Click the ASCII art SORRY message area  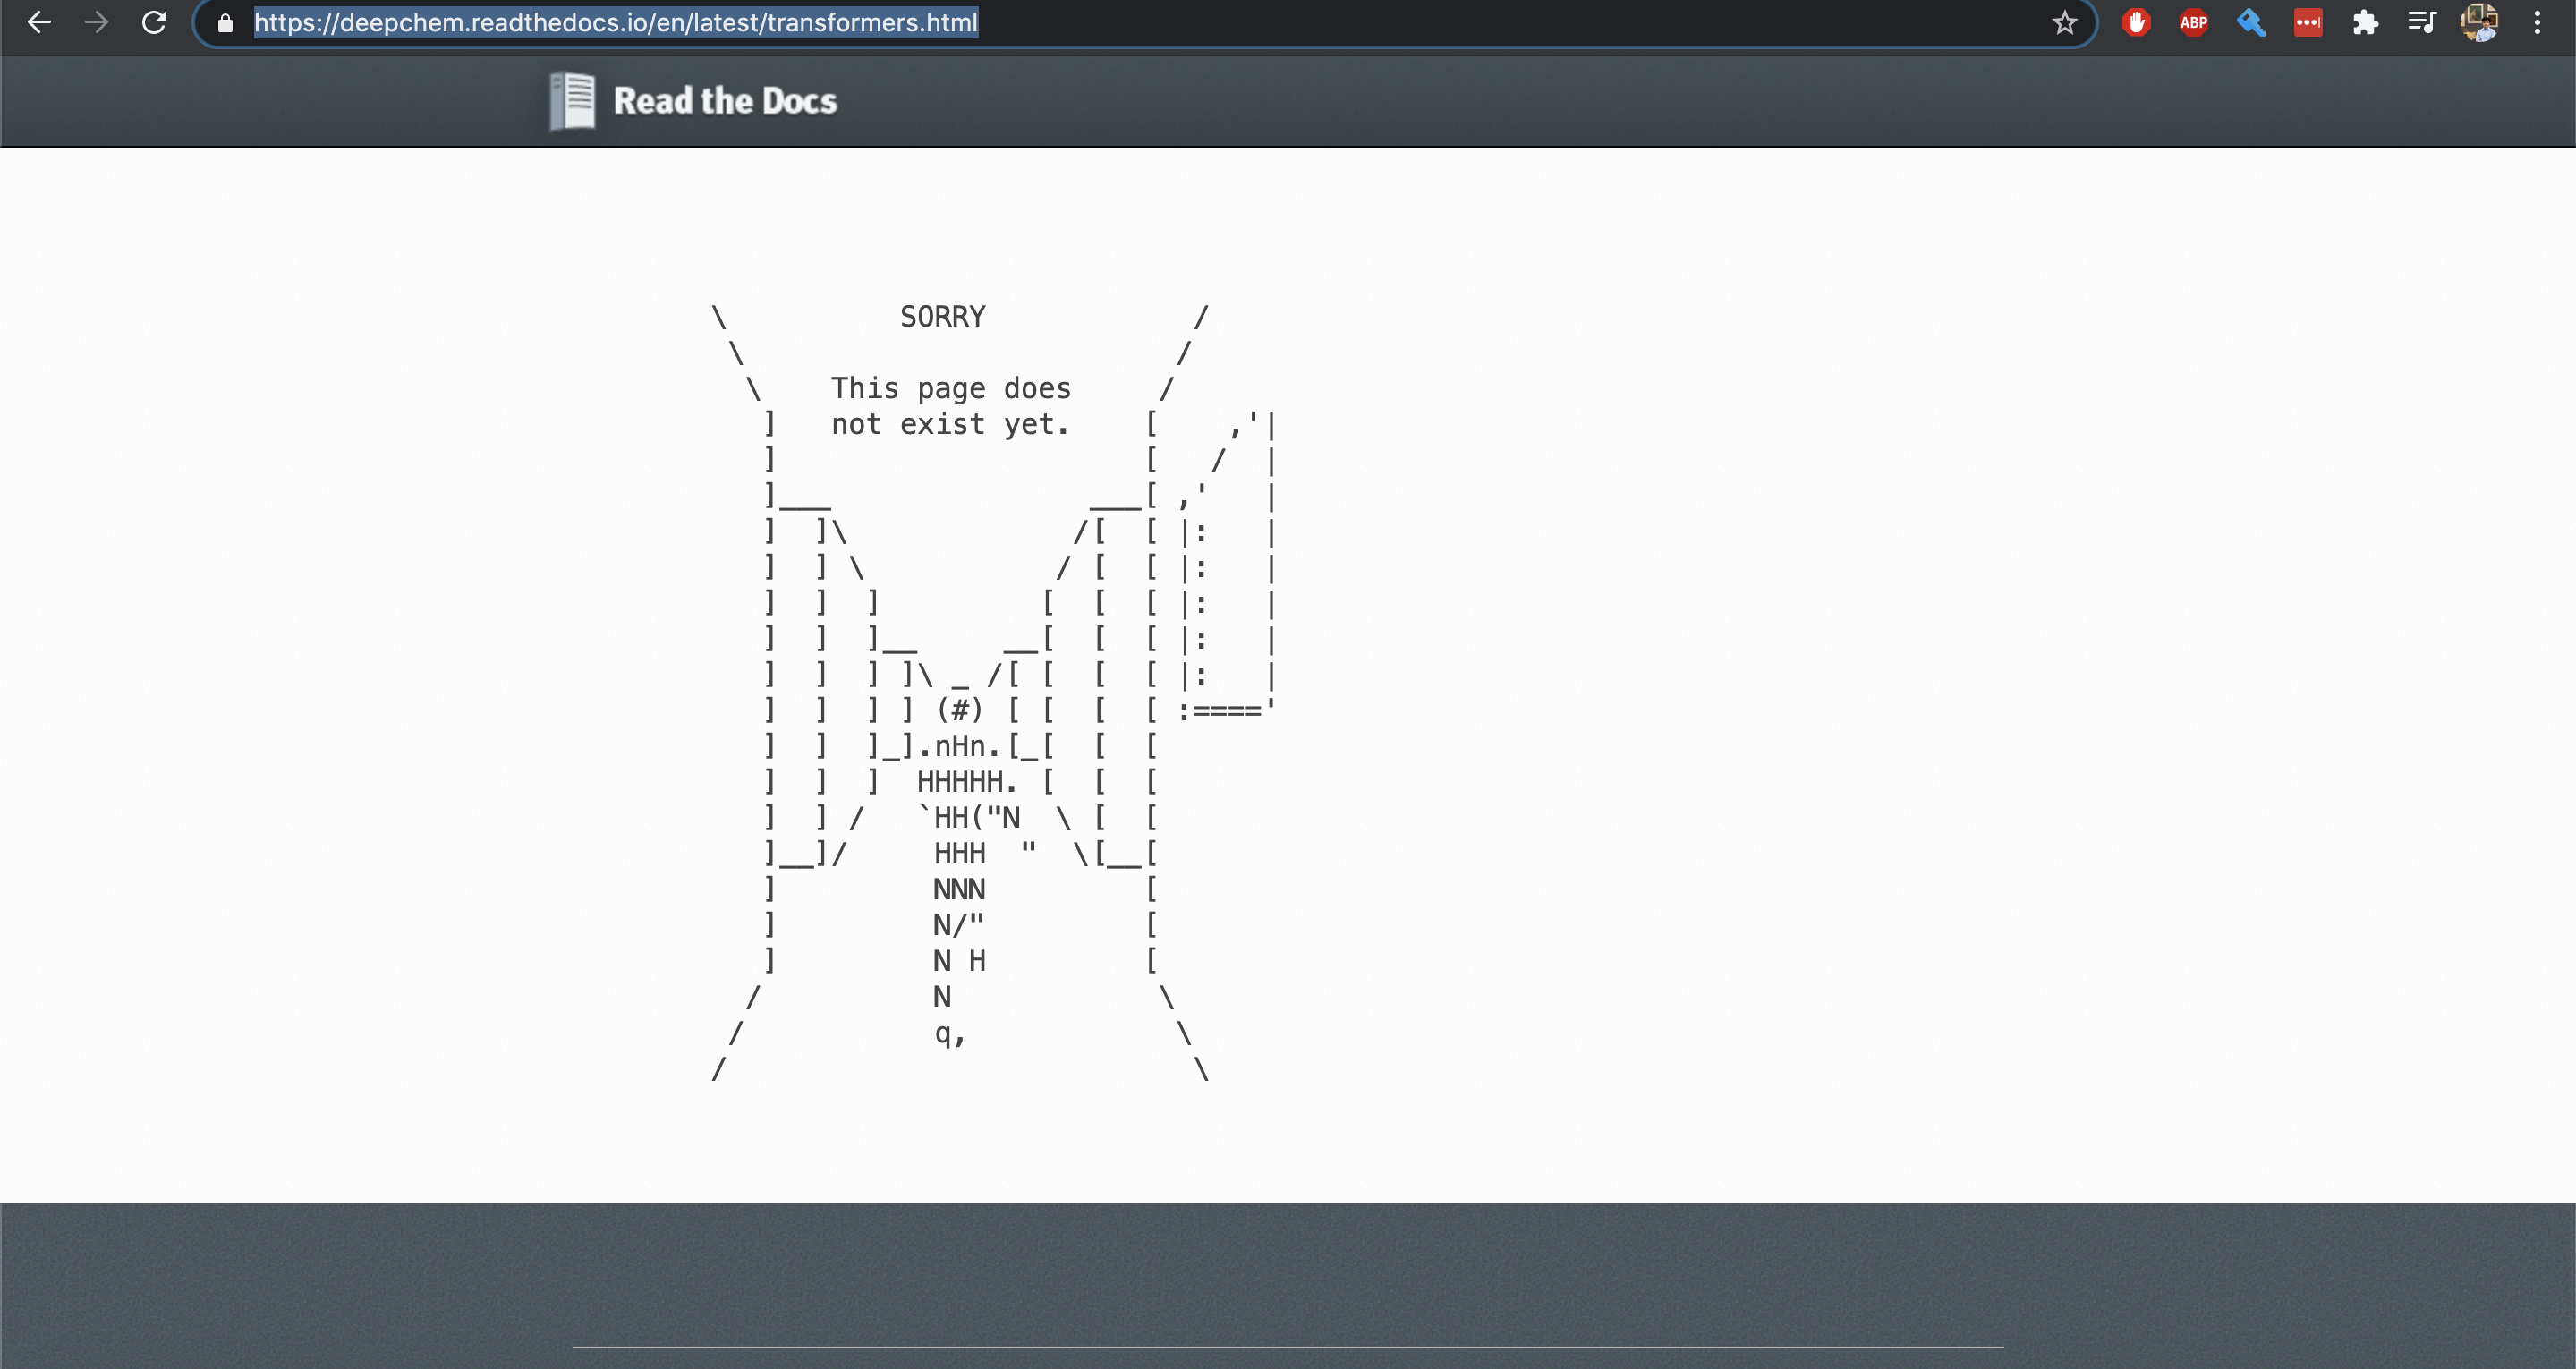(941, 316)
